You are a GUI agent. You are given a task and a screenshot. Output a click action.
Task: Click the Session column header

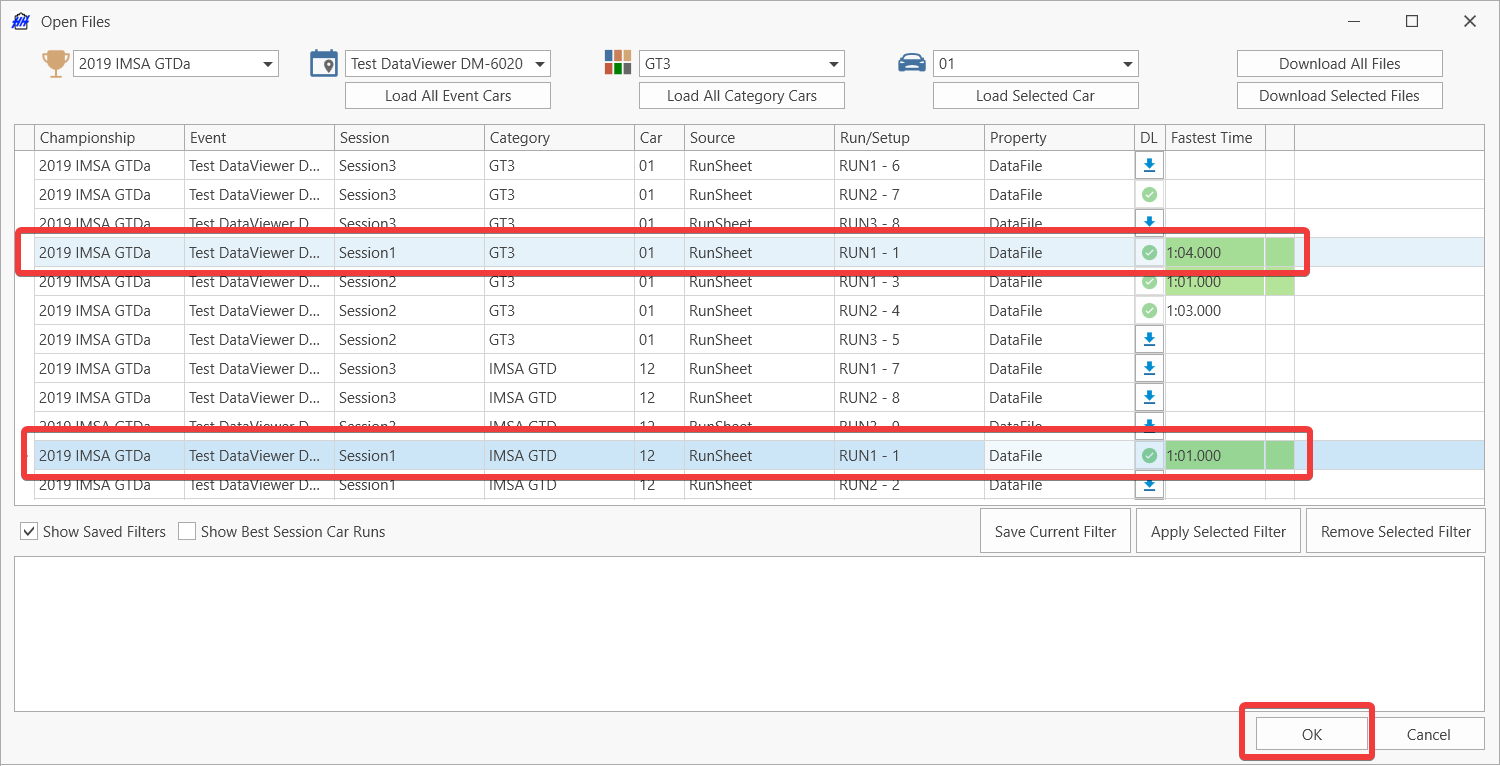(x=408, y=138)
